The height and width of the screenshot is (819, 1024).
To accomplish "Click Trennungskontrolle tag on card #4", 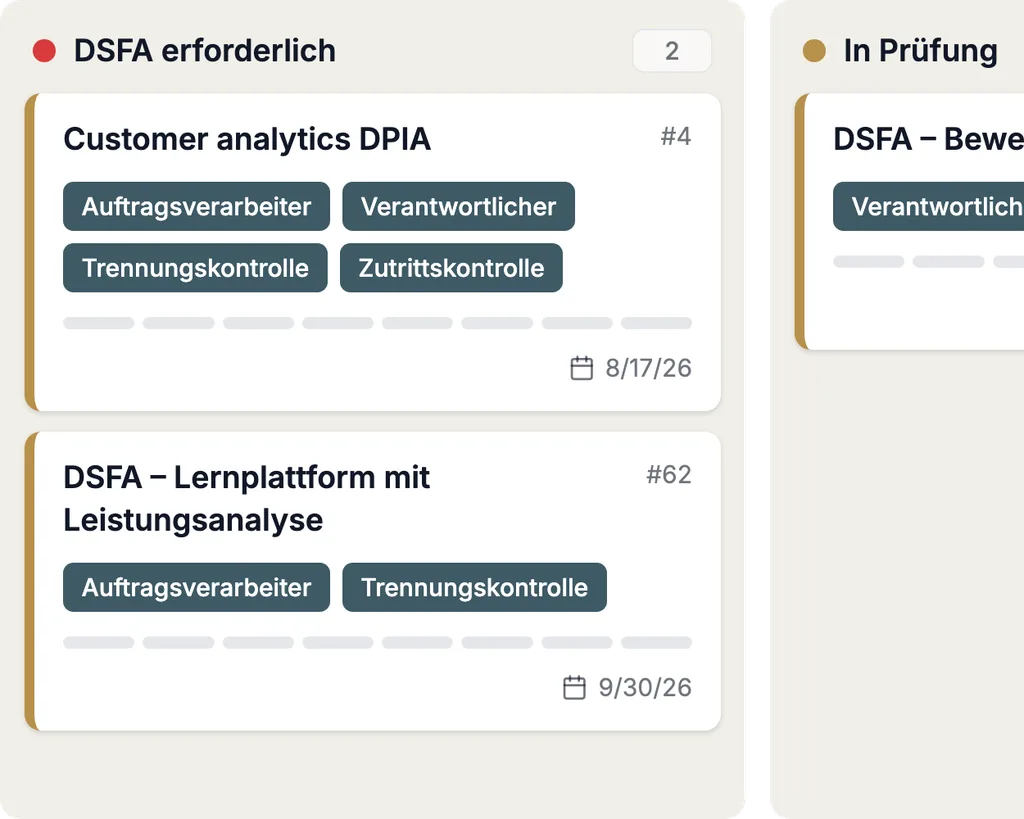I will tap(195, 268).
